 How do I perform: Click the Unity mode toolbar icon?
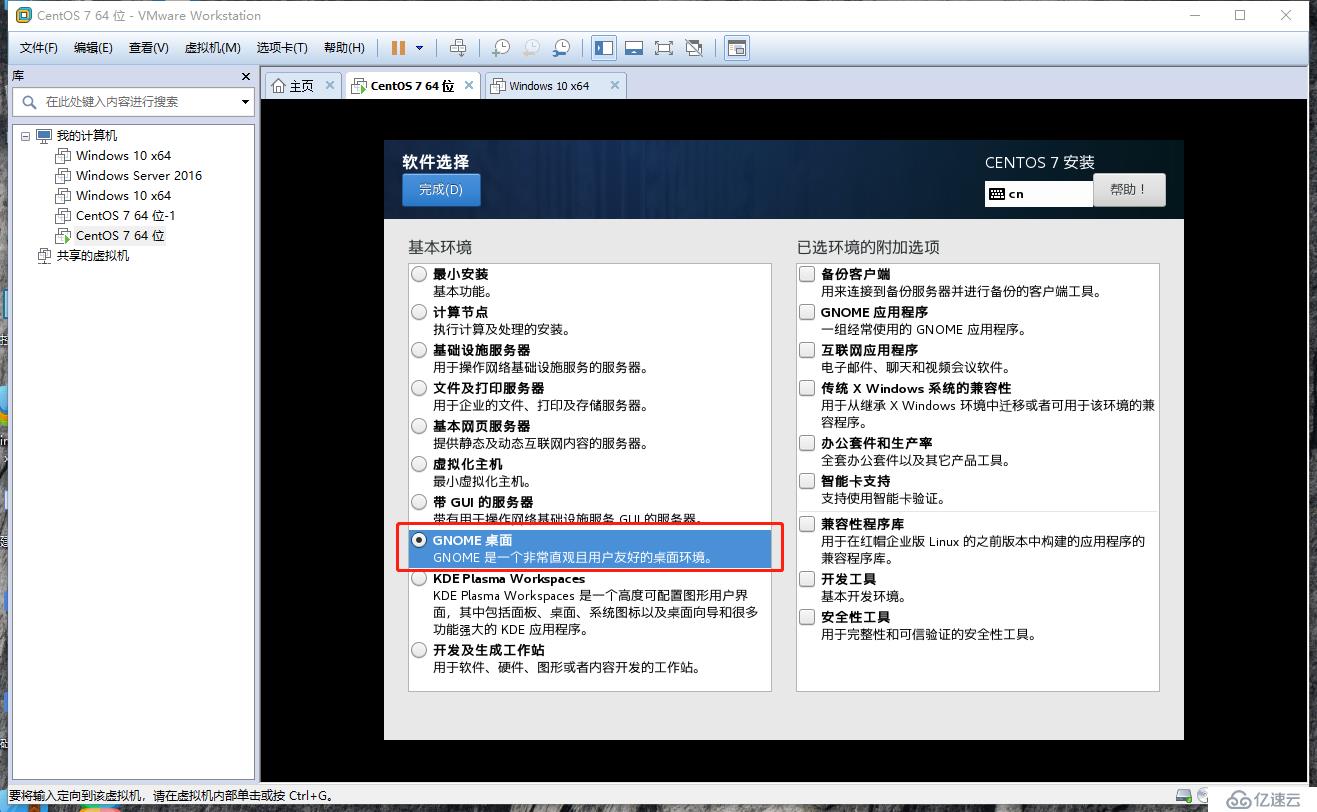[694, 47]
